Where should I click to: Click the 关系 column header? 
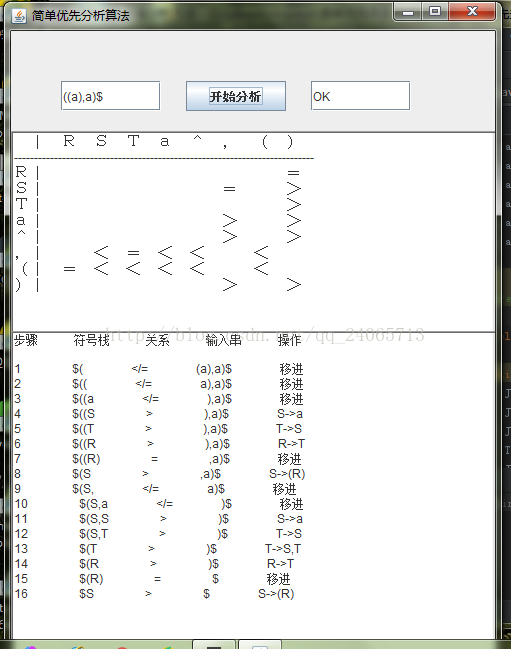[x=157, y=340]
